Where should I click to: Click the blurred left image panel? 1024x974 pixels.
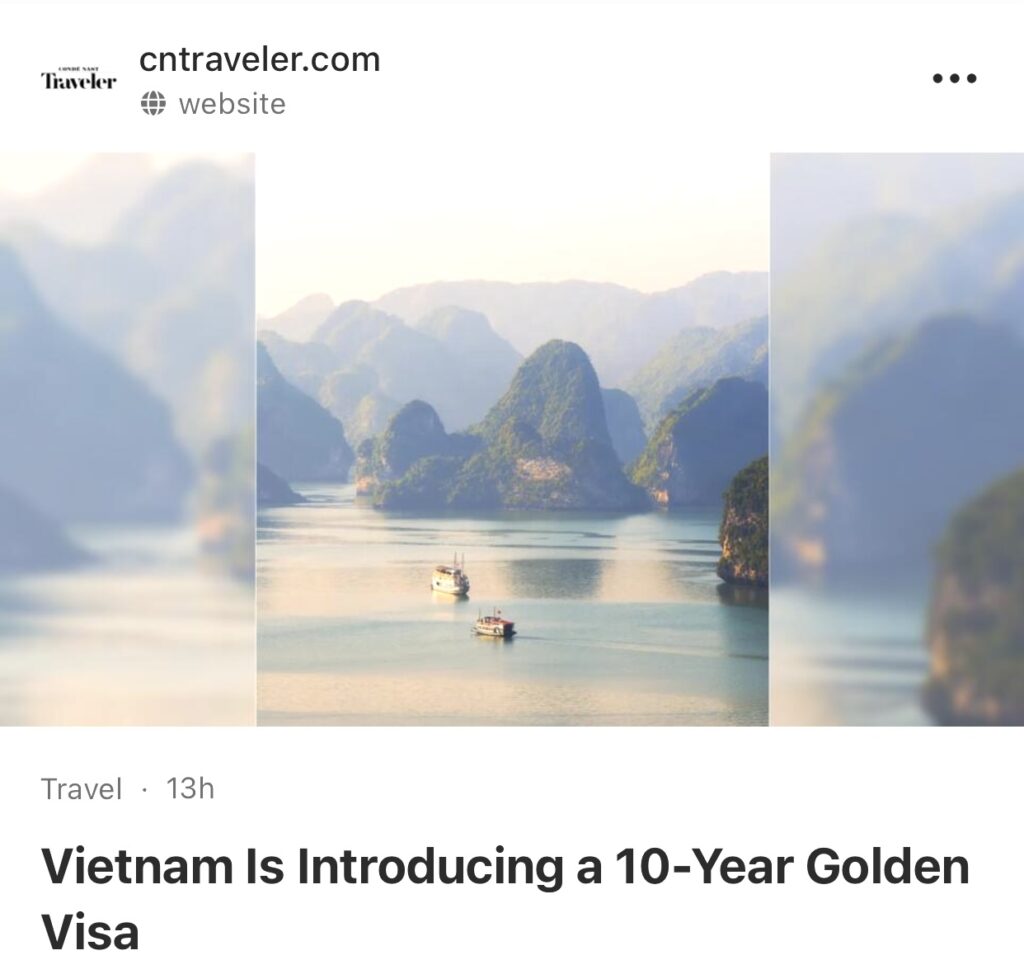pyautogui.click(x=128, y=439)
